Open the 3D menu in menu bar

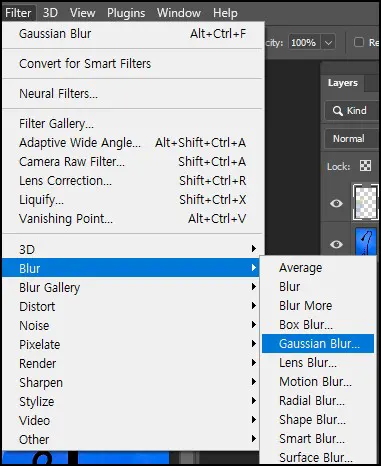pos(50,13)
